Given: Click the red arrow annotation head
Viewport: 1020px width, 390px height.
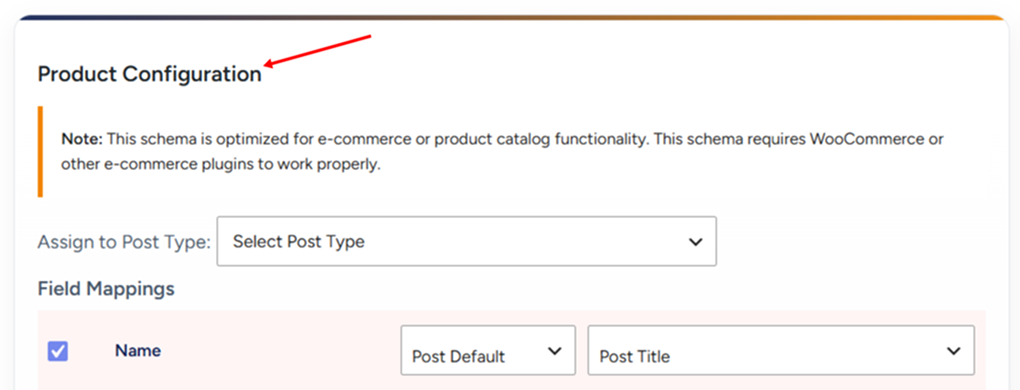Looking at the screenshot, I should [x=271, y=63].
